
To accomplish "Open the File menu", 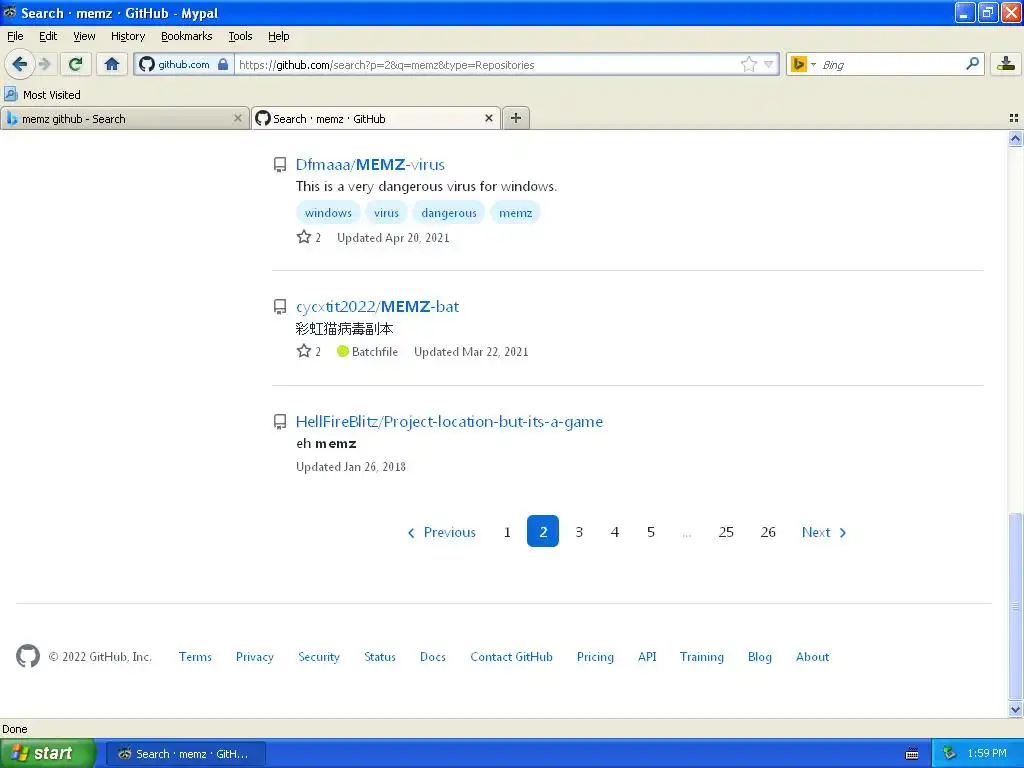I will click(x=15, y=36).
